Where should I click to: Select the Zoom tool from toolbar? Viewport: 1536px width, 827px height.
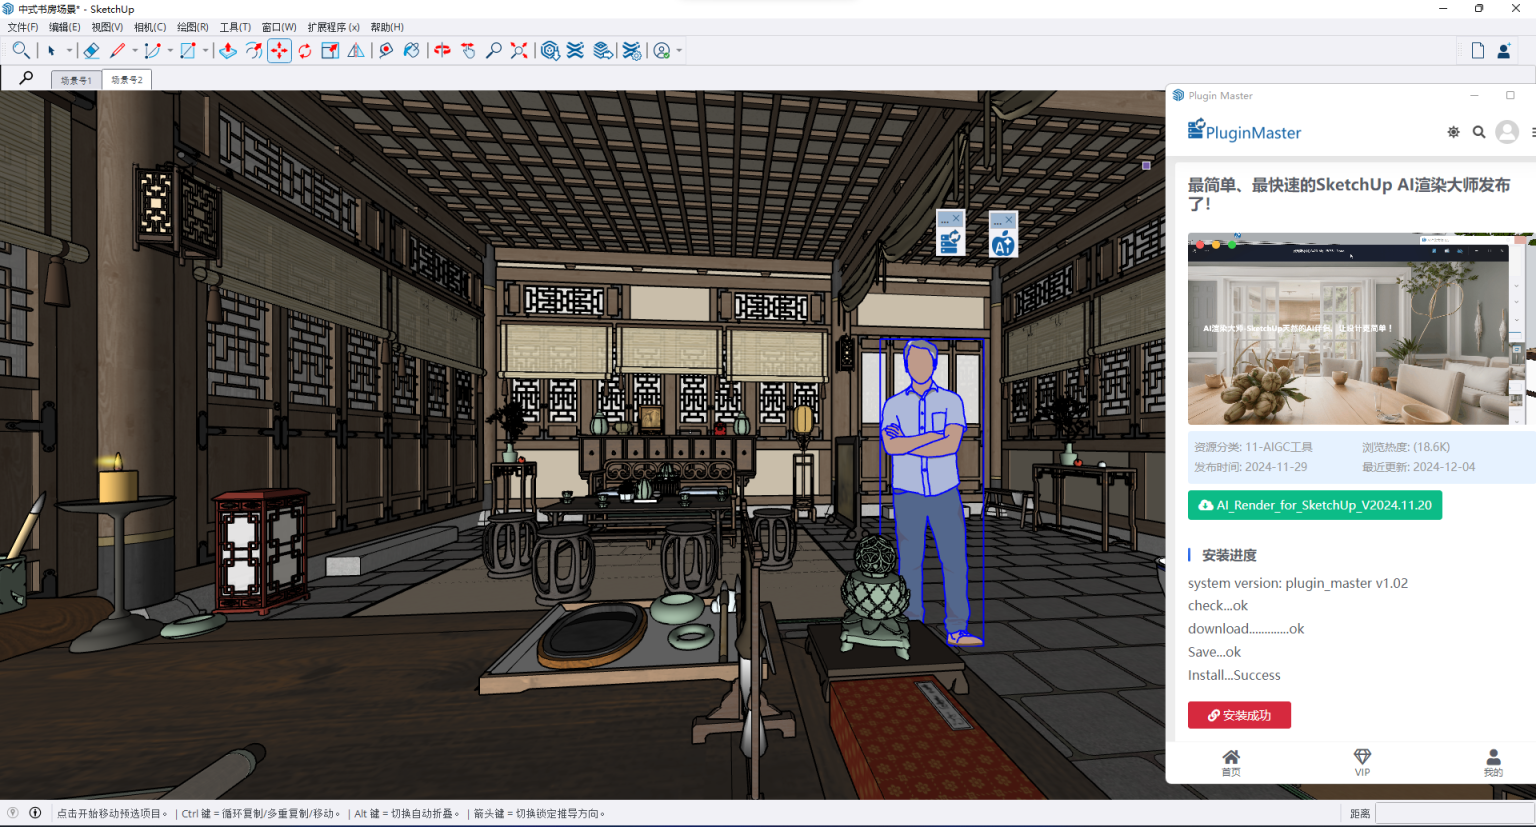point(494,50)
